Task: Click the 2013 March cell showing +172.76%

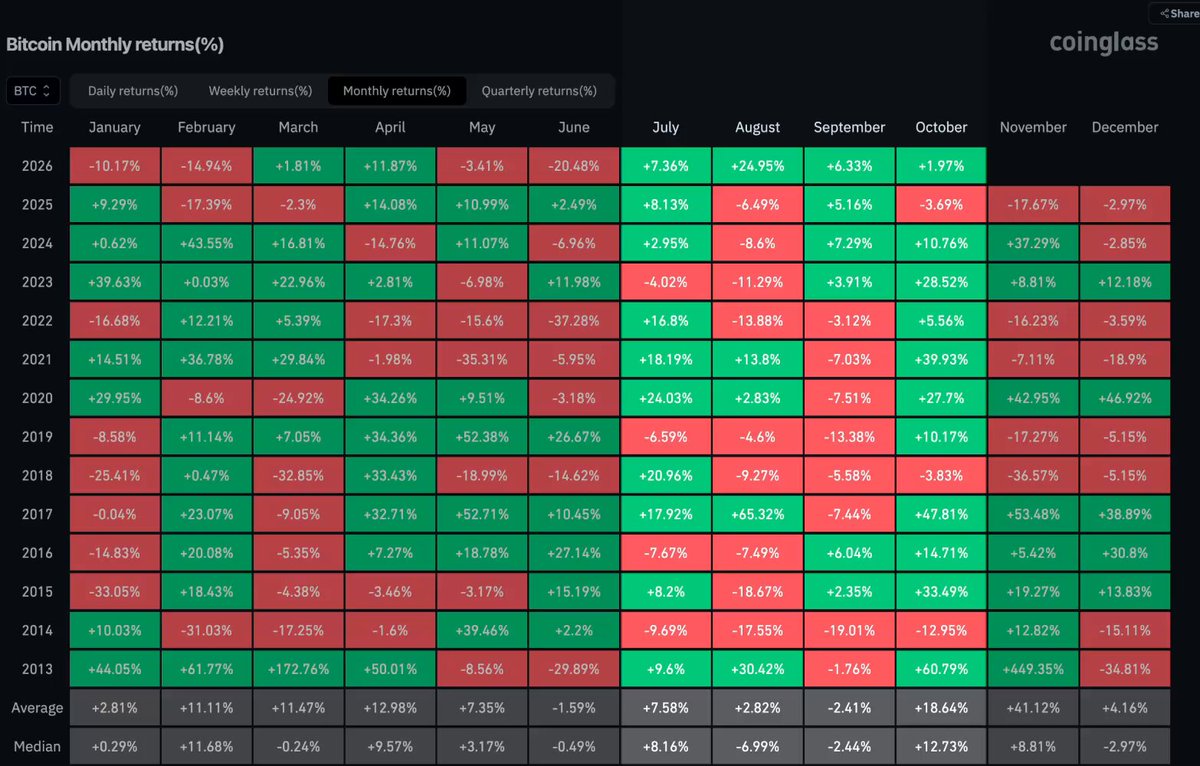Action: [298, 670]
